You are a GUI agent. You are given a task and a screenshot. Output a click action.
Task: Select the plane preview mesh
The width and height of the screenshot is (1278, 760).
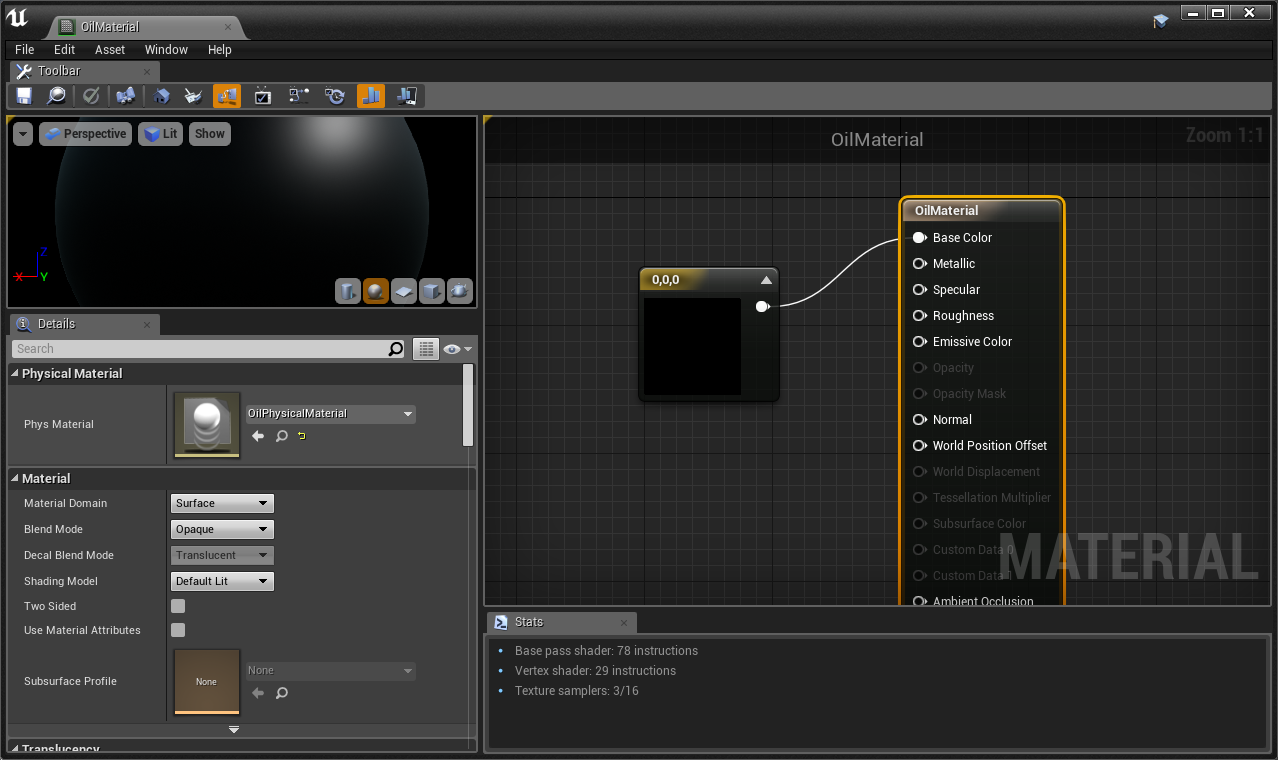pos(404,291)
